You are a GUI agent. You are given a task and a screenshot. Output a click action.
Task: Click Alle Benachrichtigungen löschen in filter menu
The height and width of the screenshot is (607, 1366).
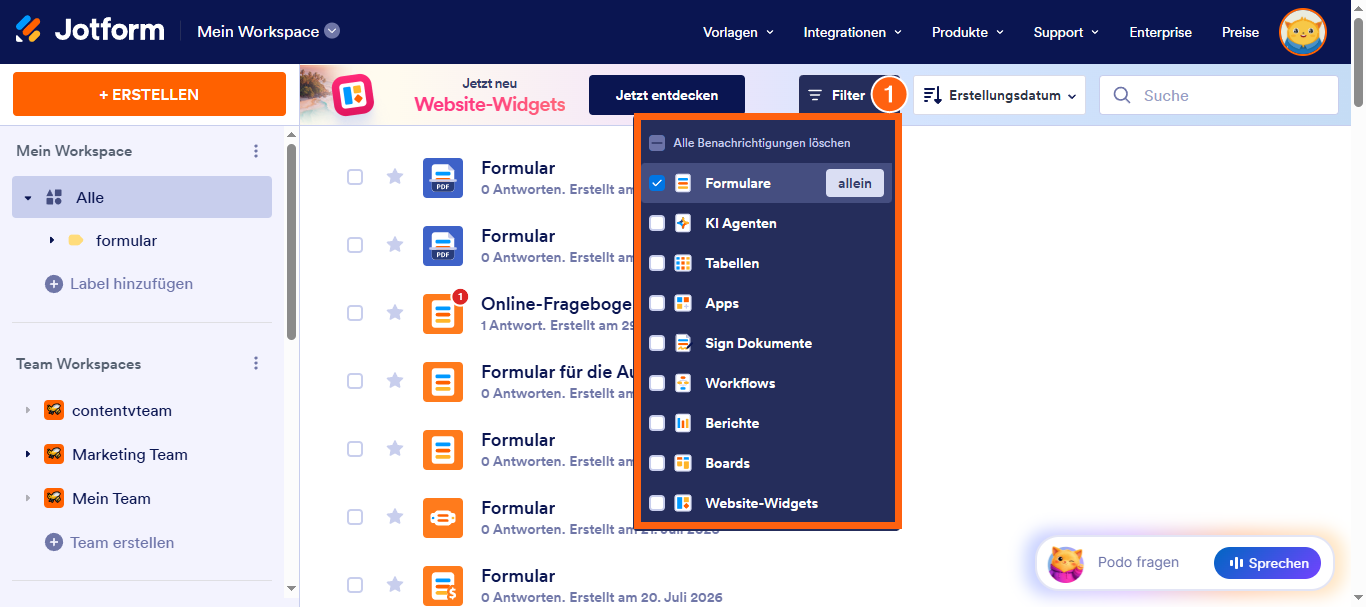point(761,143)
